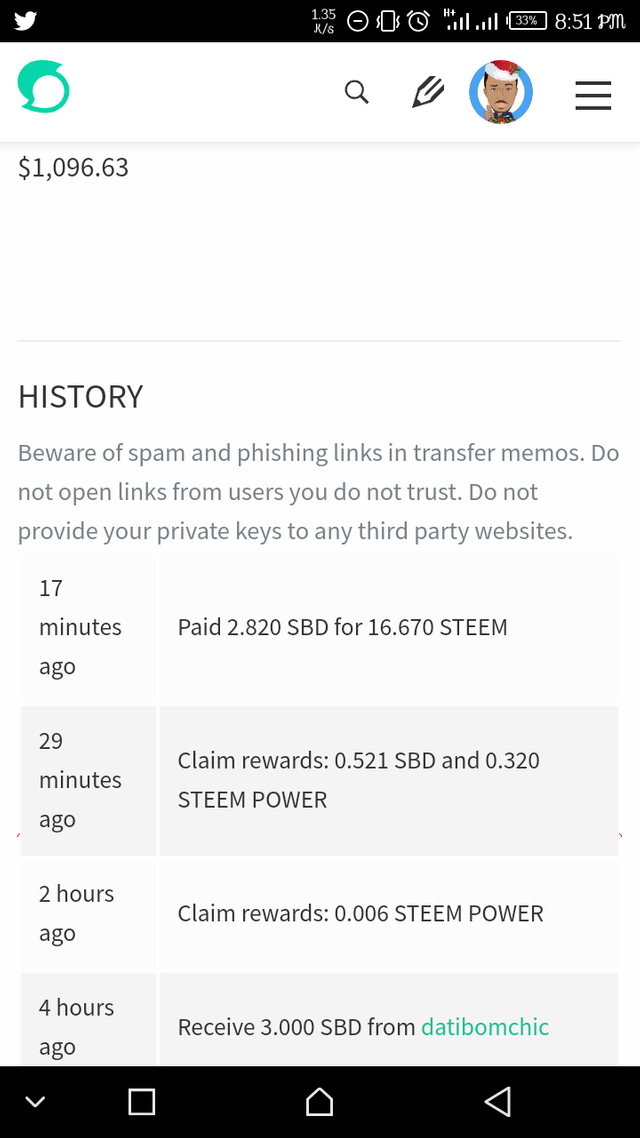Tap the Android home button
640x1138 pixels.
[x=319, y=1101]
